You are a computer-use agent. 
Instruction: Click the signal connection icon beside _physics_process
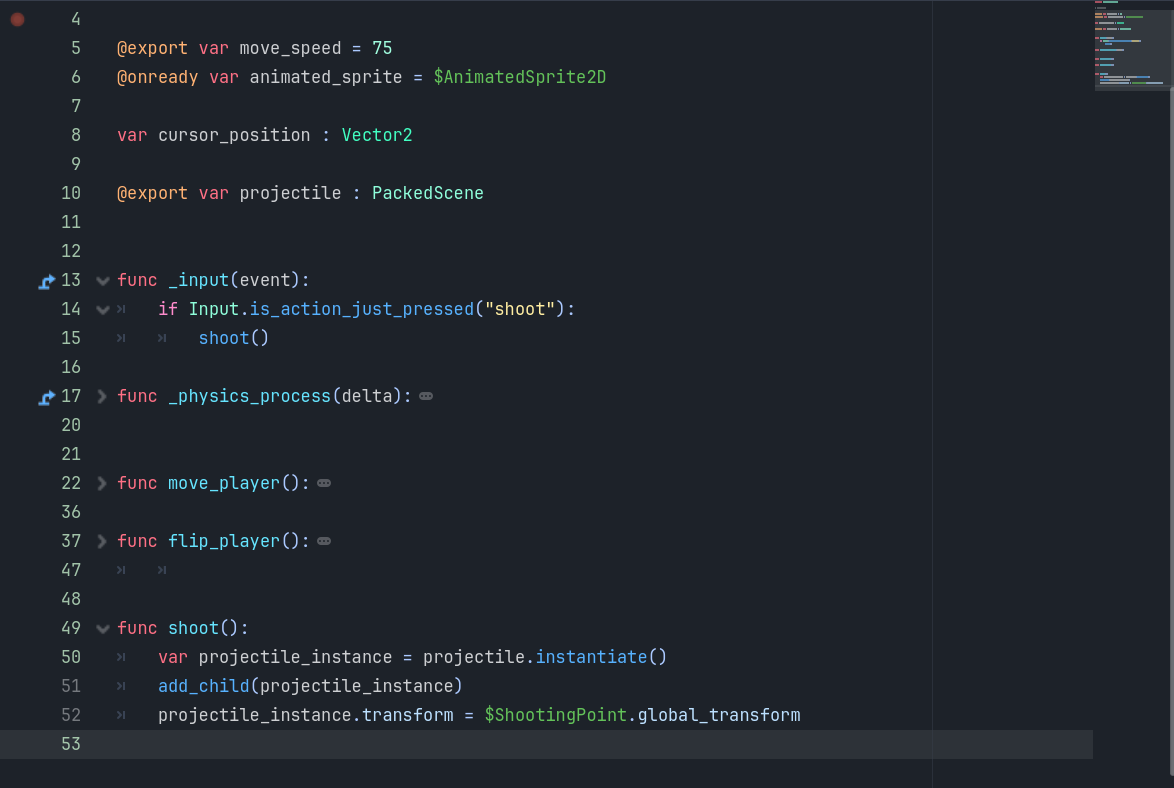click(45, 396)
